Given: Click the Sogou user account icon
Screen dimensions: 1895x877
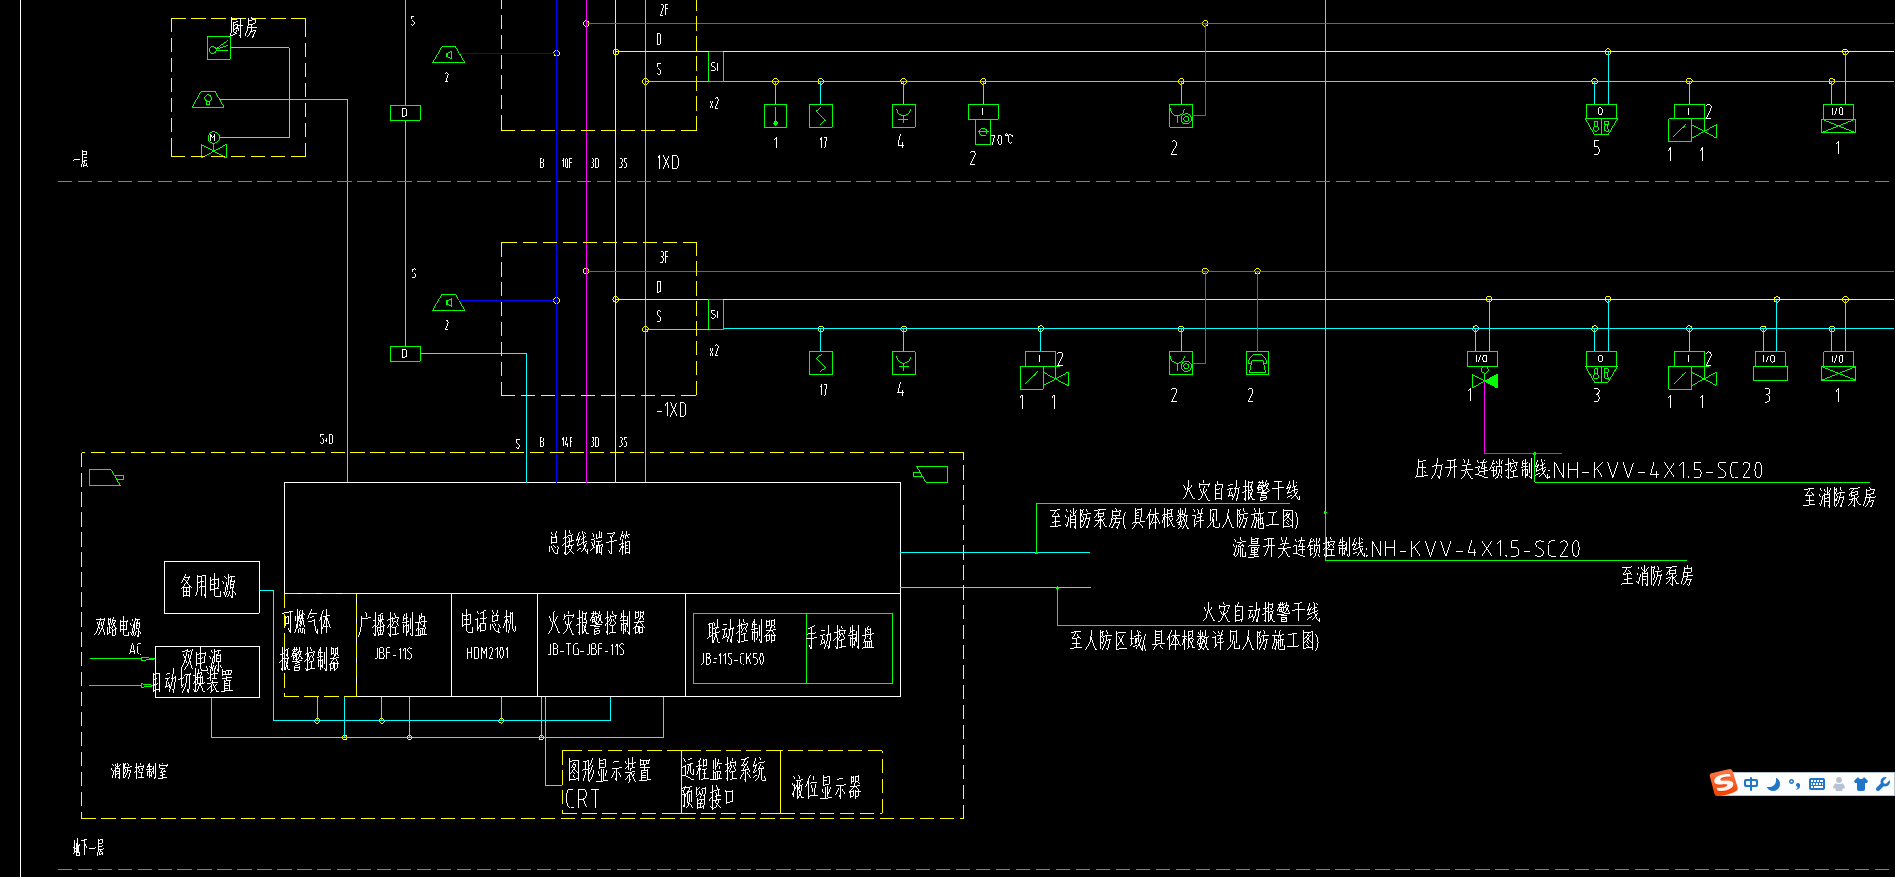Looking at the screenshot, I should tap(1839, 784).
